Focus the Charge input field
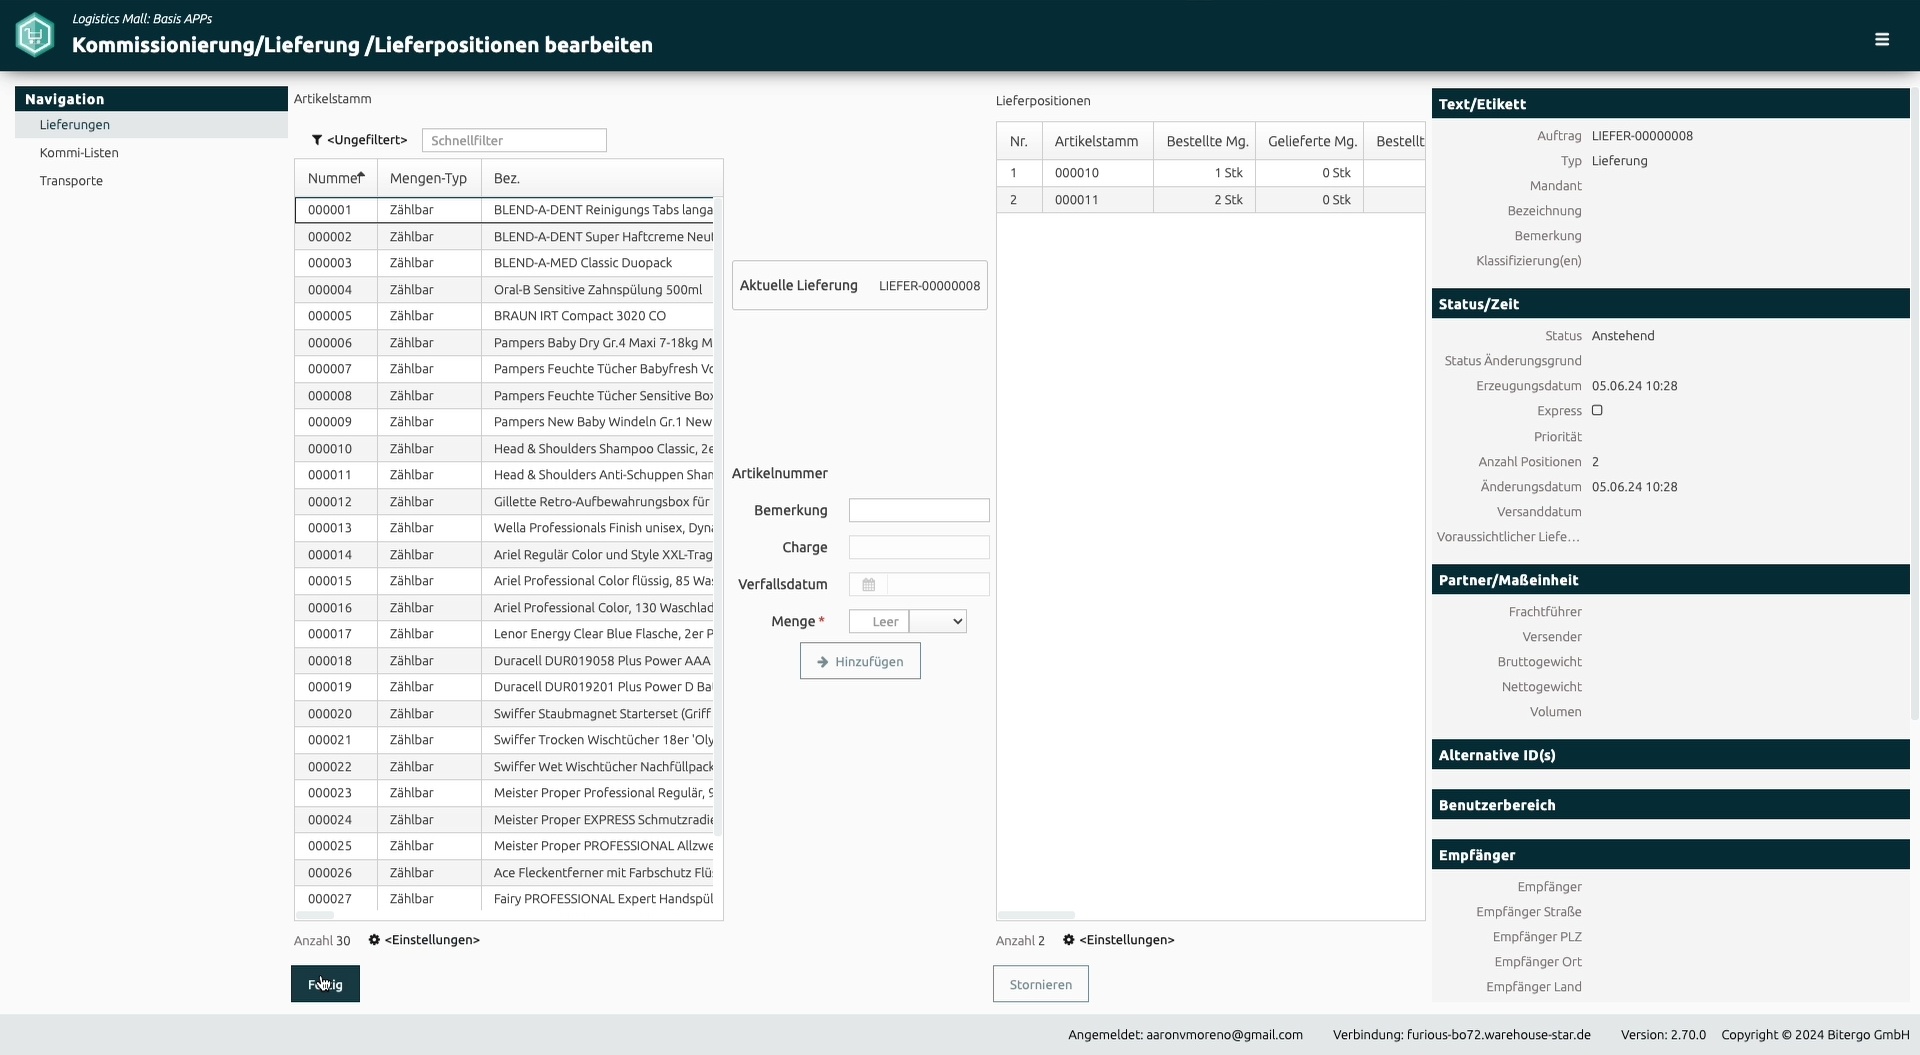The height and width of the screenshot is (1055, 1920). coord(919,548)
